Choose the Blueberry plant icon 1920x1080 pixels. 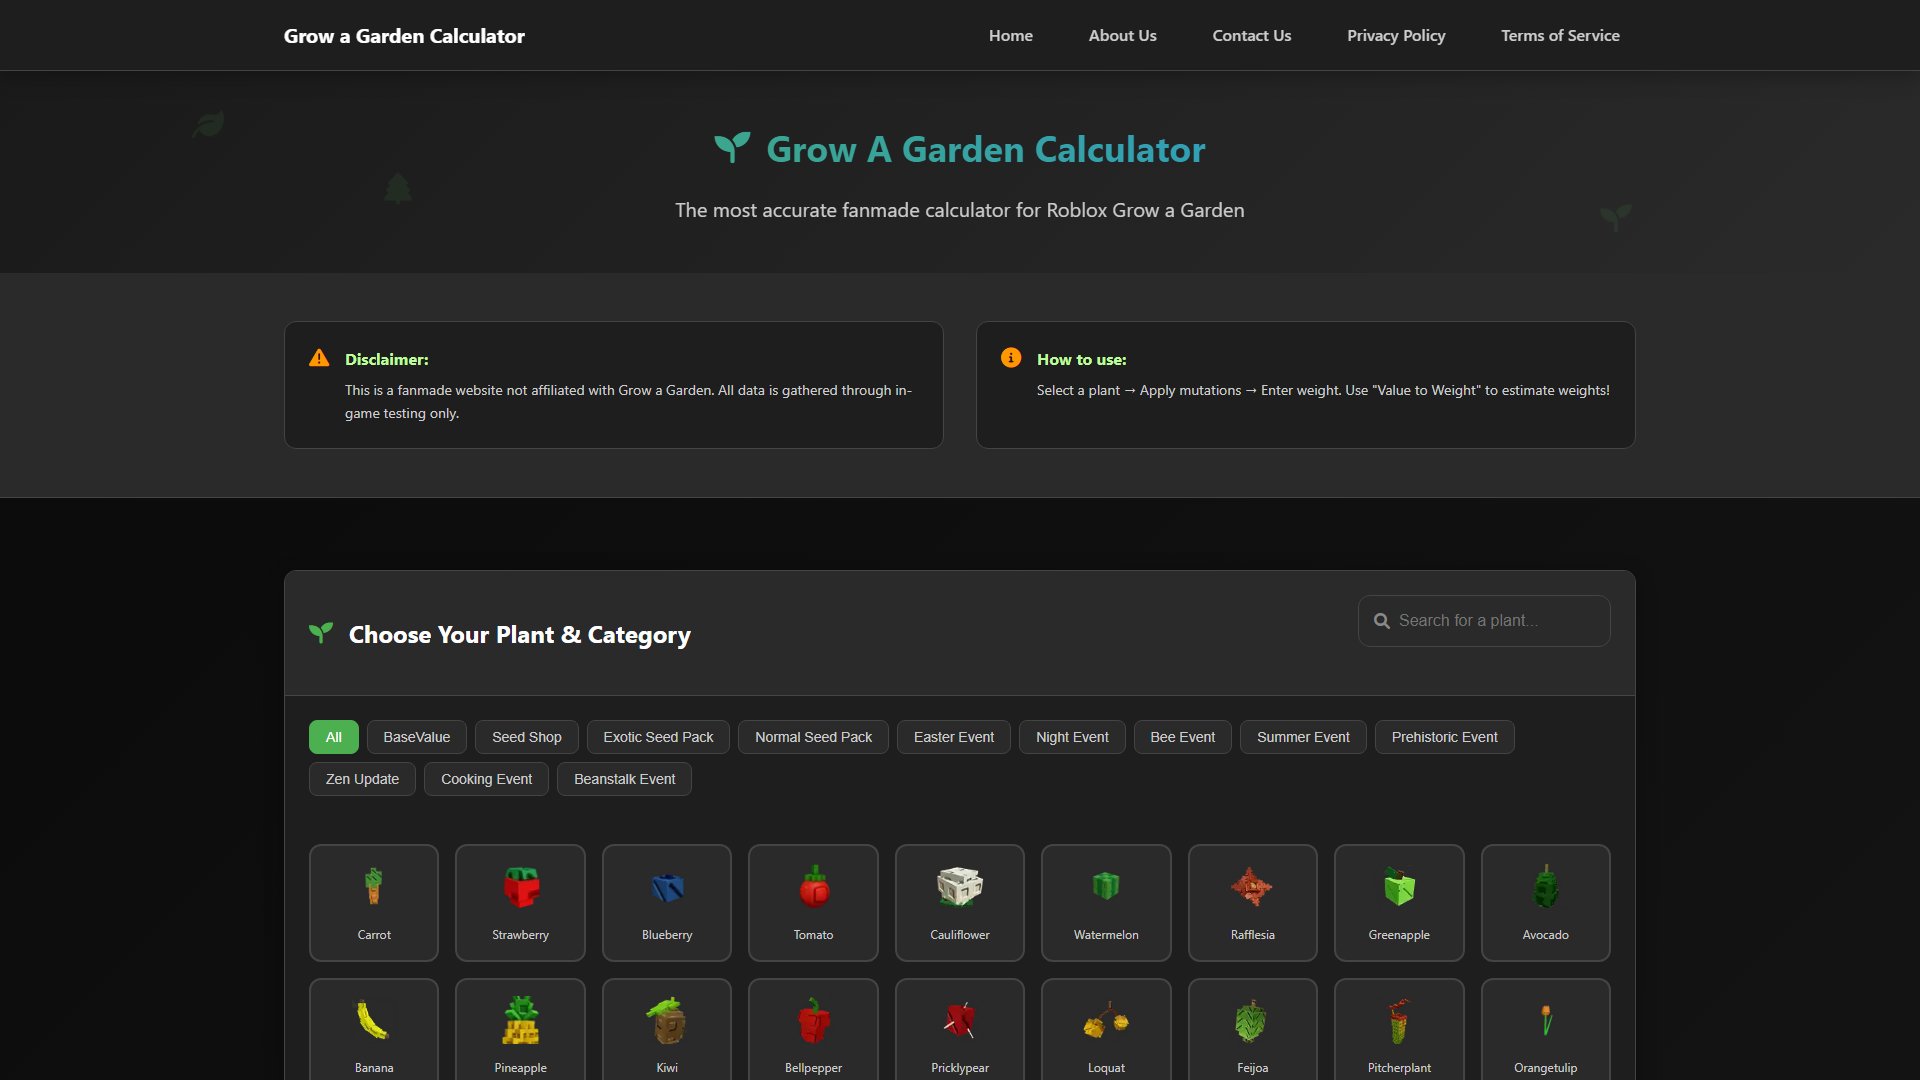667,887
